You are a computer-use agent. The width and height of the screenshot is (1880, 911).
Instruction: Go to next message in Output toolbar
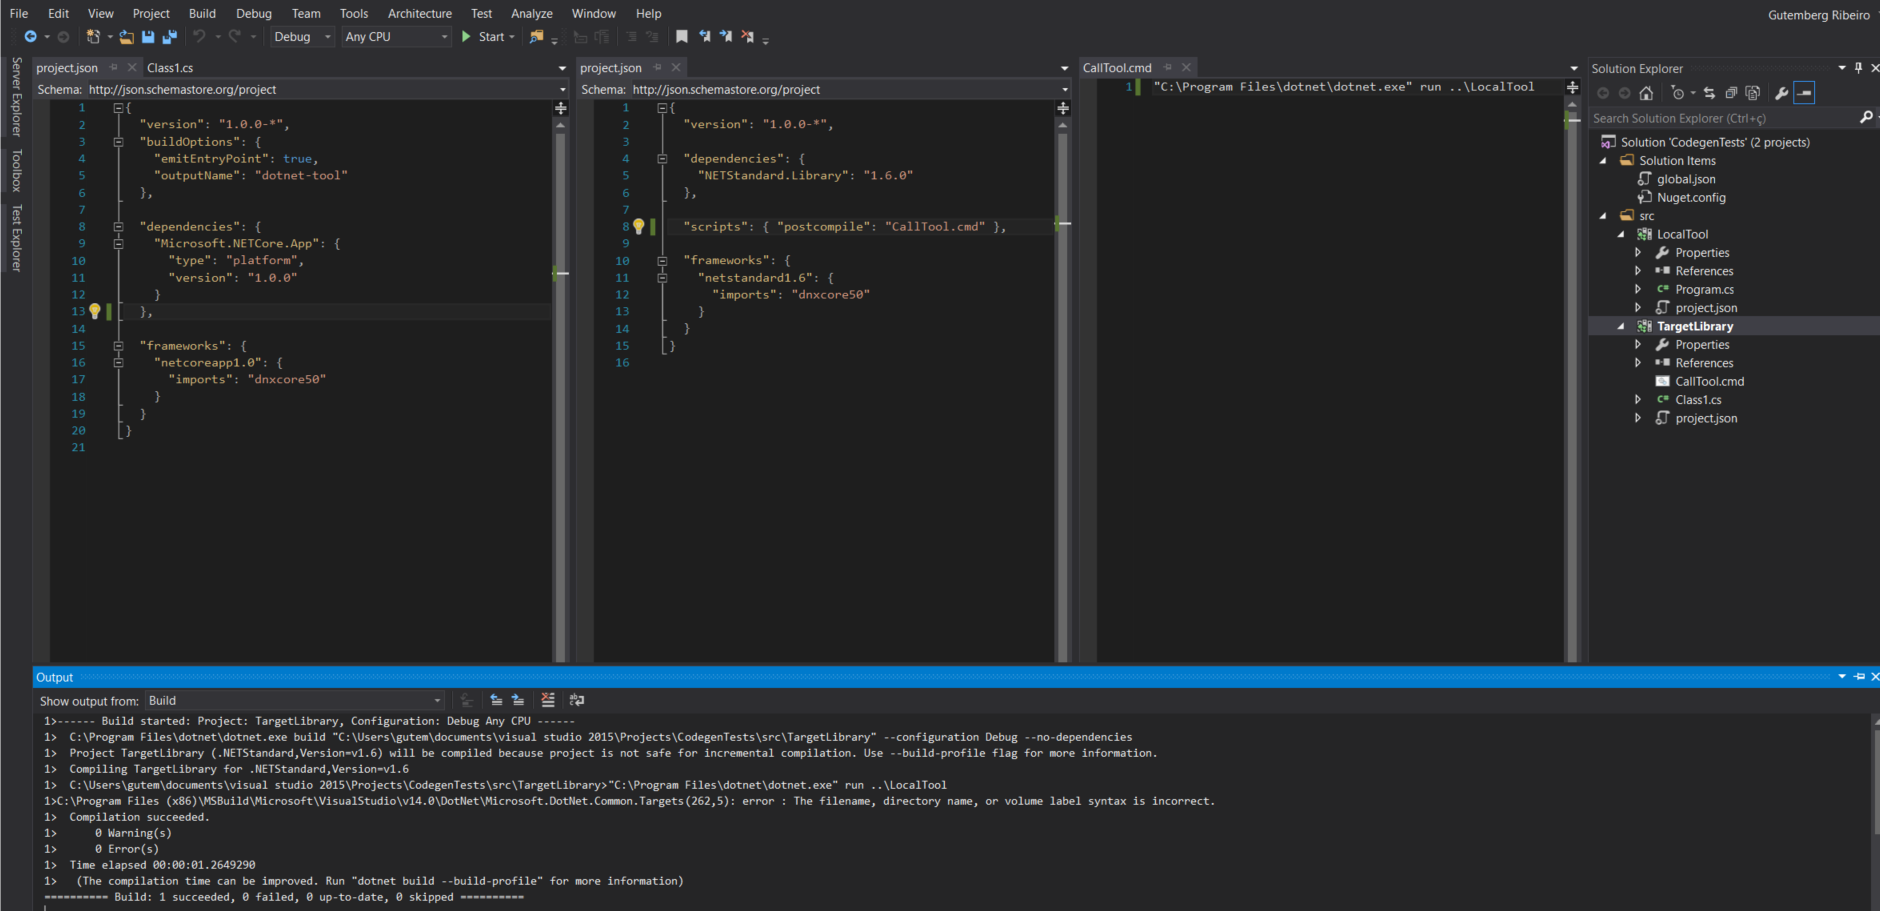518,700
